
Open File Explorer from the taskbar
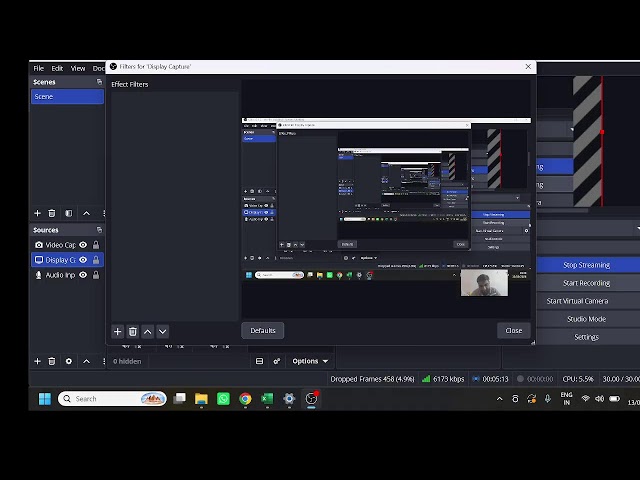(x=201, y=399)
